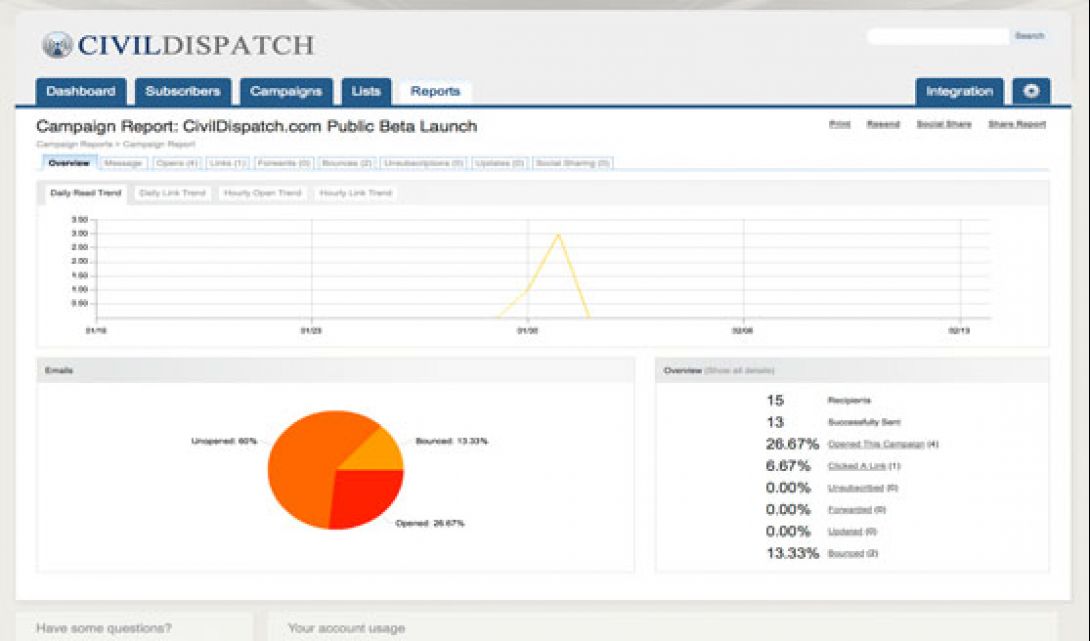The width and height of the screenshot is (1090, 641).
Task: Open the Integration tab
Action: tap(959, 91)
